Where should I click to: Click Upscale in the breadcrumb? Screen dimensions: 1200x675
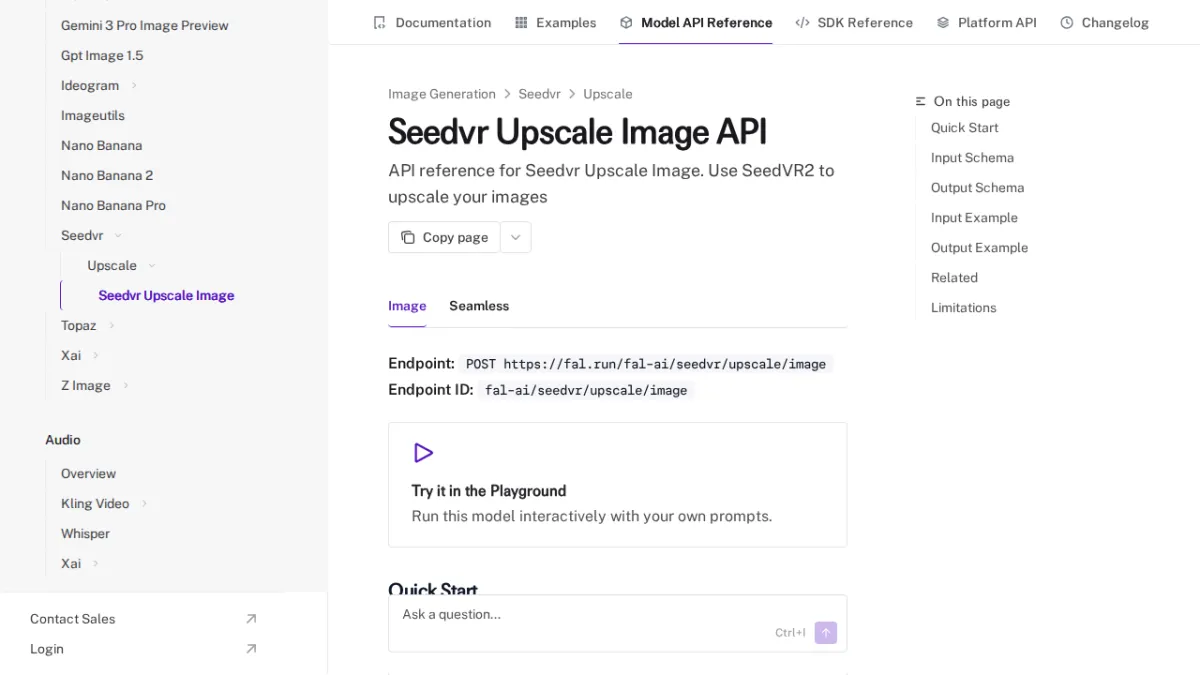pos(608,94)
